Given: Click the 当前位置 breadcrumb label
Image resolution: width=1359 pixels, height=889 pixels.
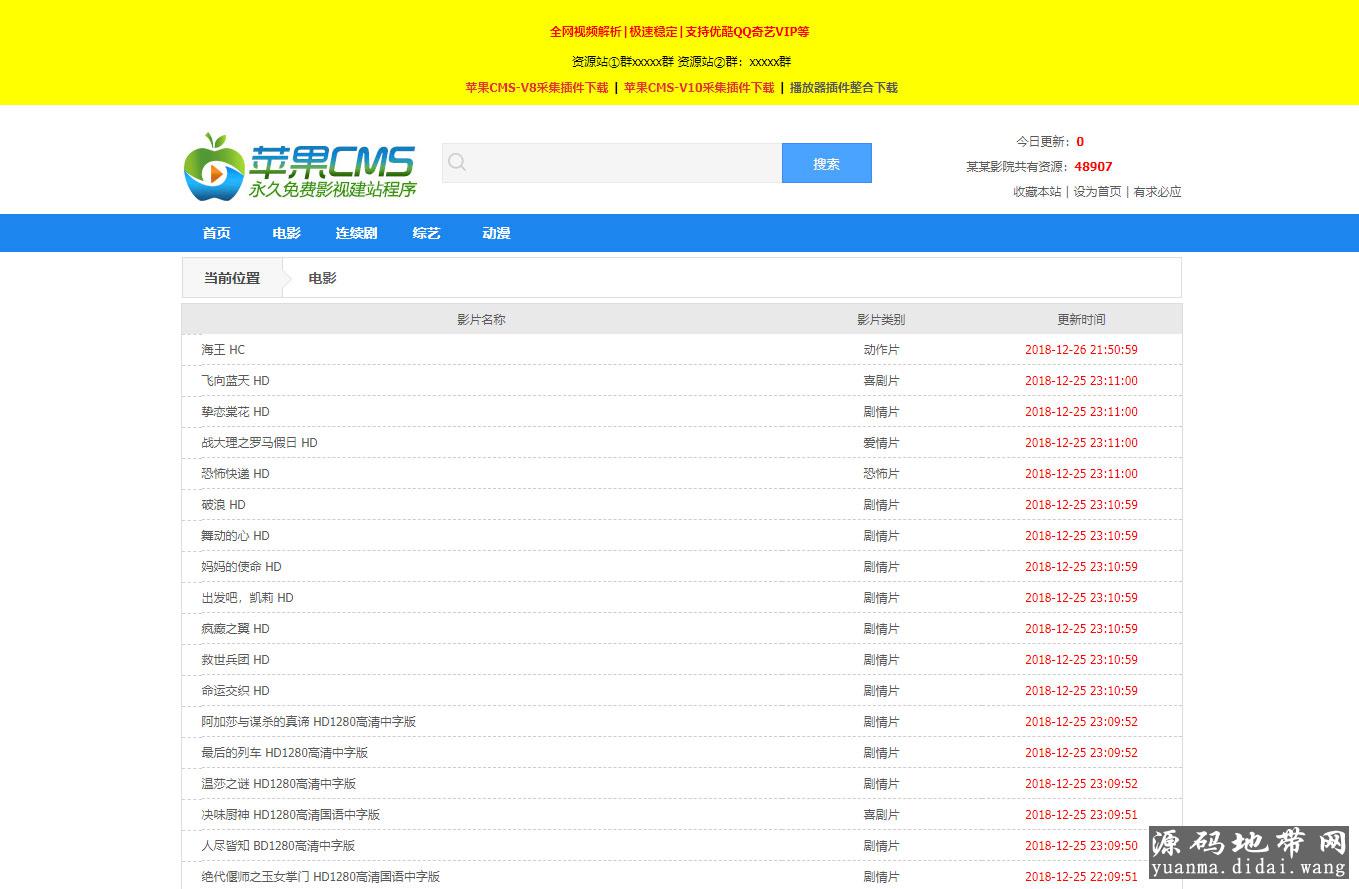Looking at the screenshot, I should click(232, 278).
